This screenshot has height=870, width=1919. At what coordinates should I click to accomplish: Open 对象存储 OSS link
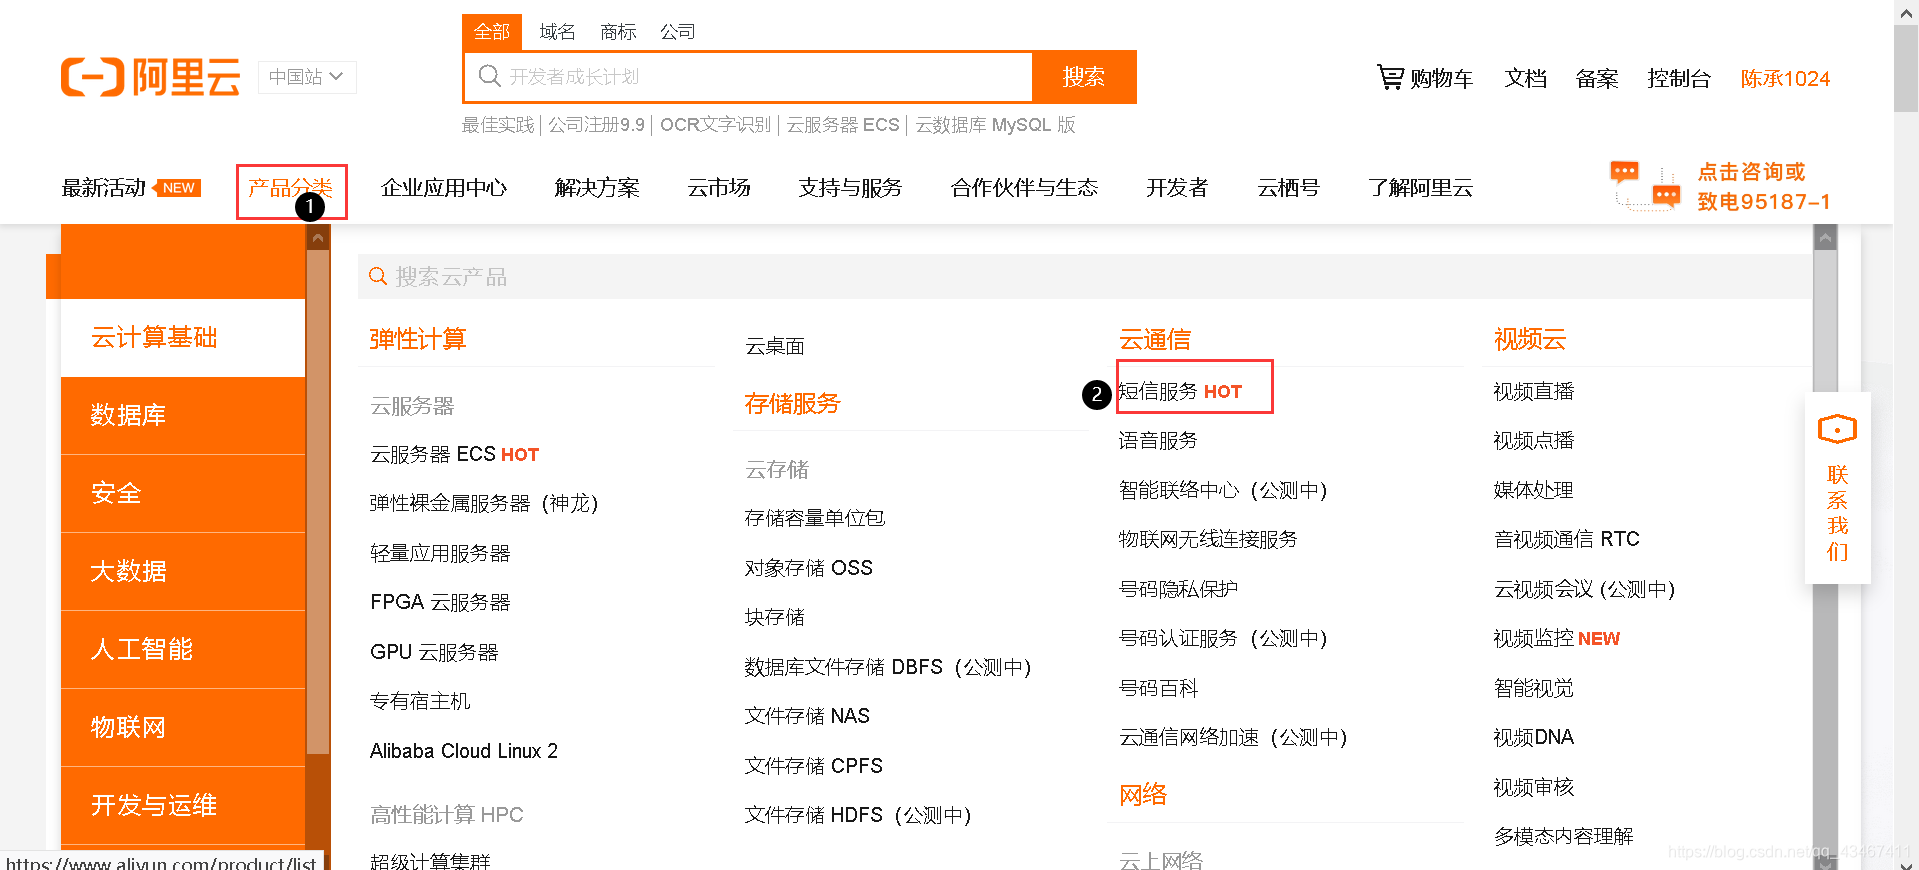(808, 569)
